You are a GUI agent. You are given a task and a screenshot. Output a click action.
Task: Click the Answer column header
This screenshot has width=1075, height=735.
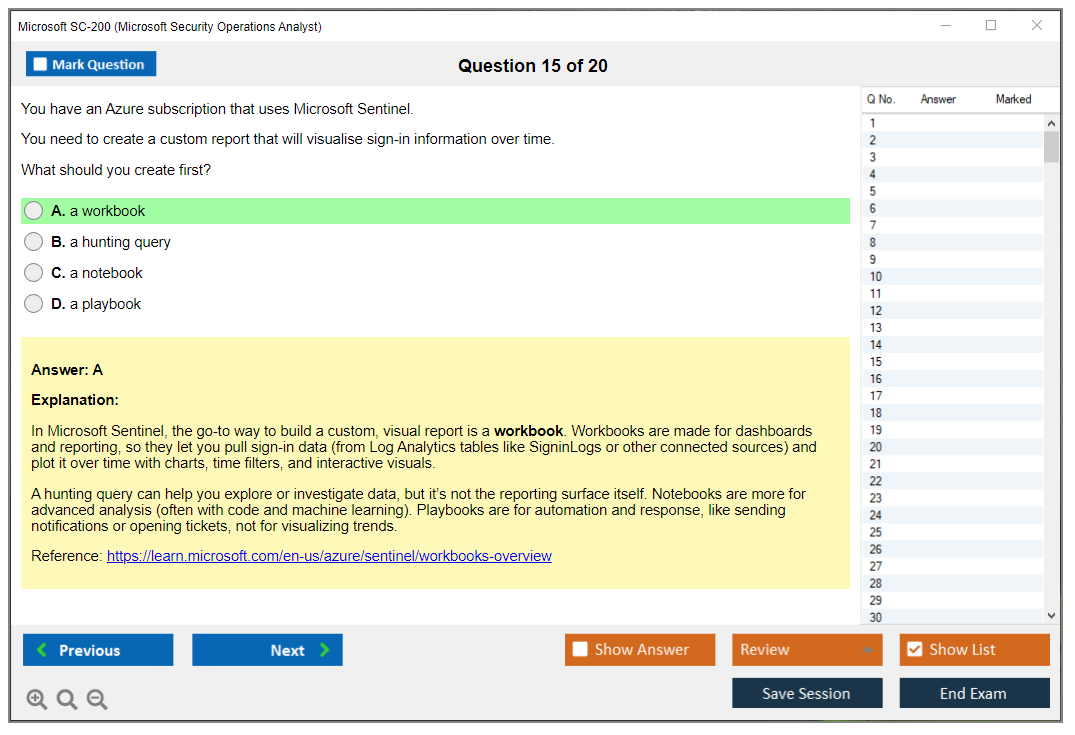tap(937, 99)
